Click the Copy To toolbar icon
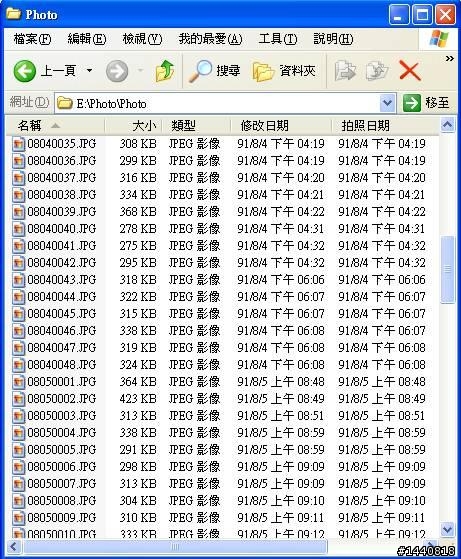461x559 pixels. click(377, 71)
